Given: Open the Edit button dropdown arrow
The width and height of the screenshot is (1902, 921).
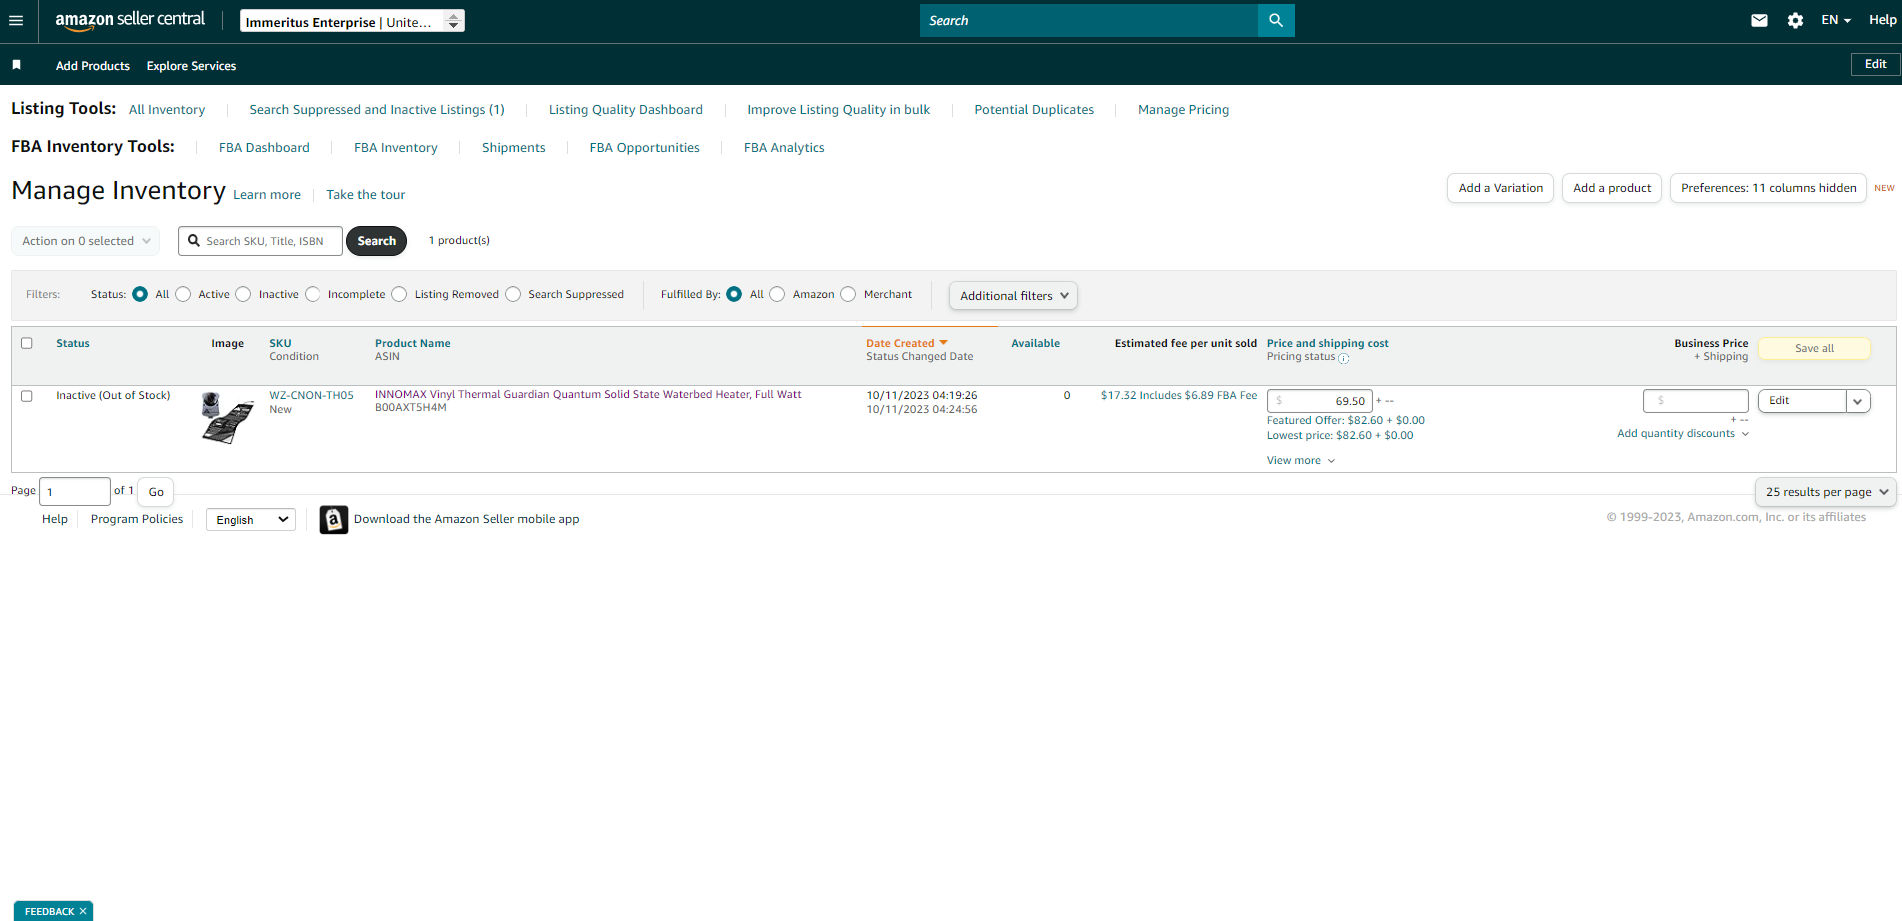Looking at the screenshot, I should pyautogui.click(x=1858, y=401).
